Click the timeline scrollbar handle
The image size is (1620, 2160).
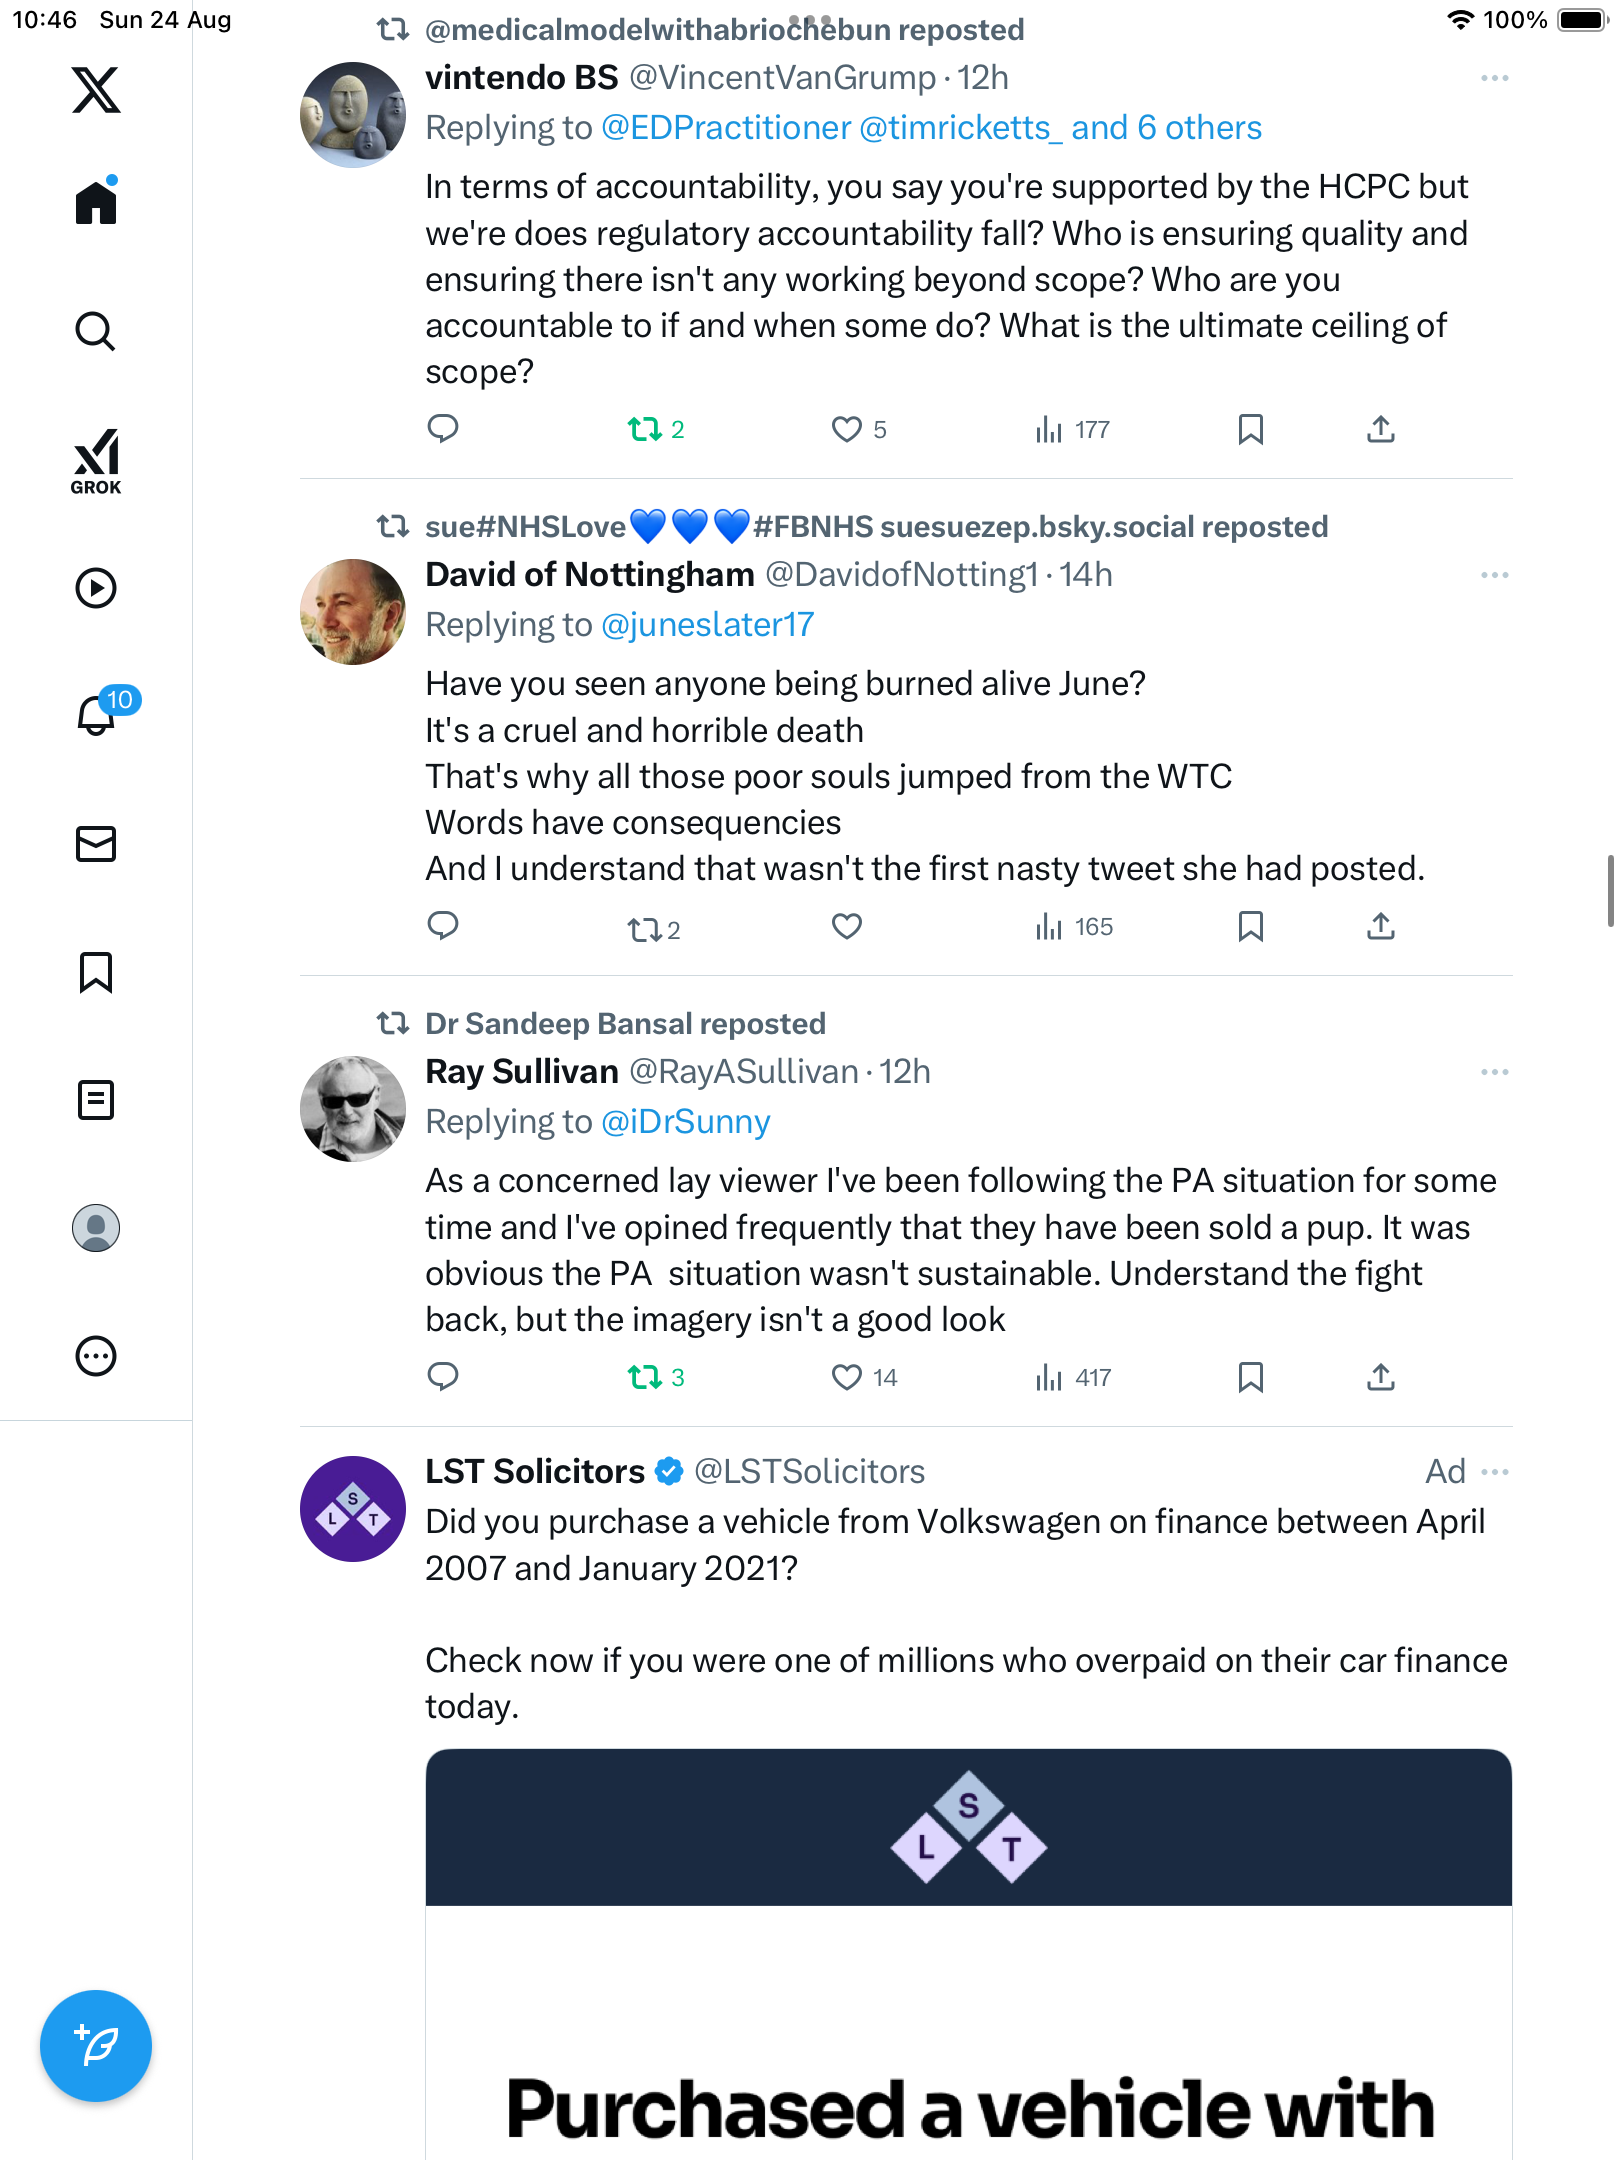1609,890
